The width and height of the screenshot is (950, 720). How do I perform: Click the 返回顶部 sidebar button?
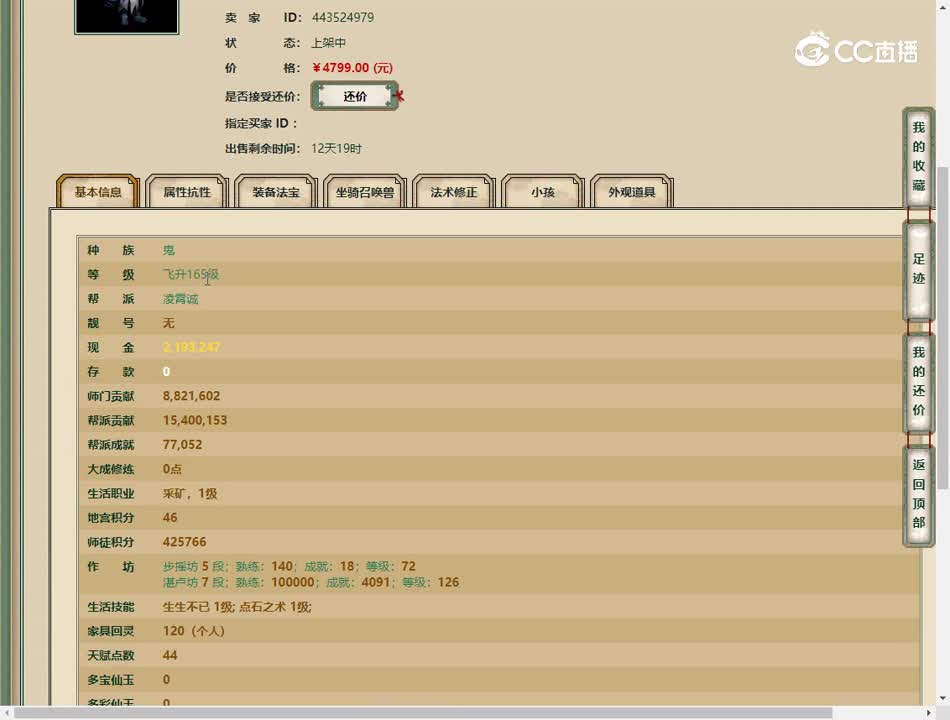tap(918, 495)
